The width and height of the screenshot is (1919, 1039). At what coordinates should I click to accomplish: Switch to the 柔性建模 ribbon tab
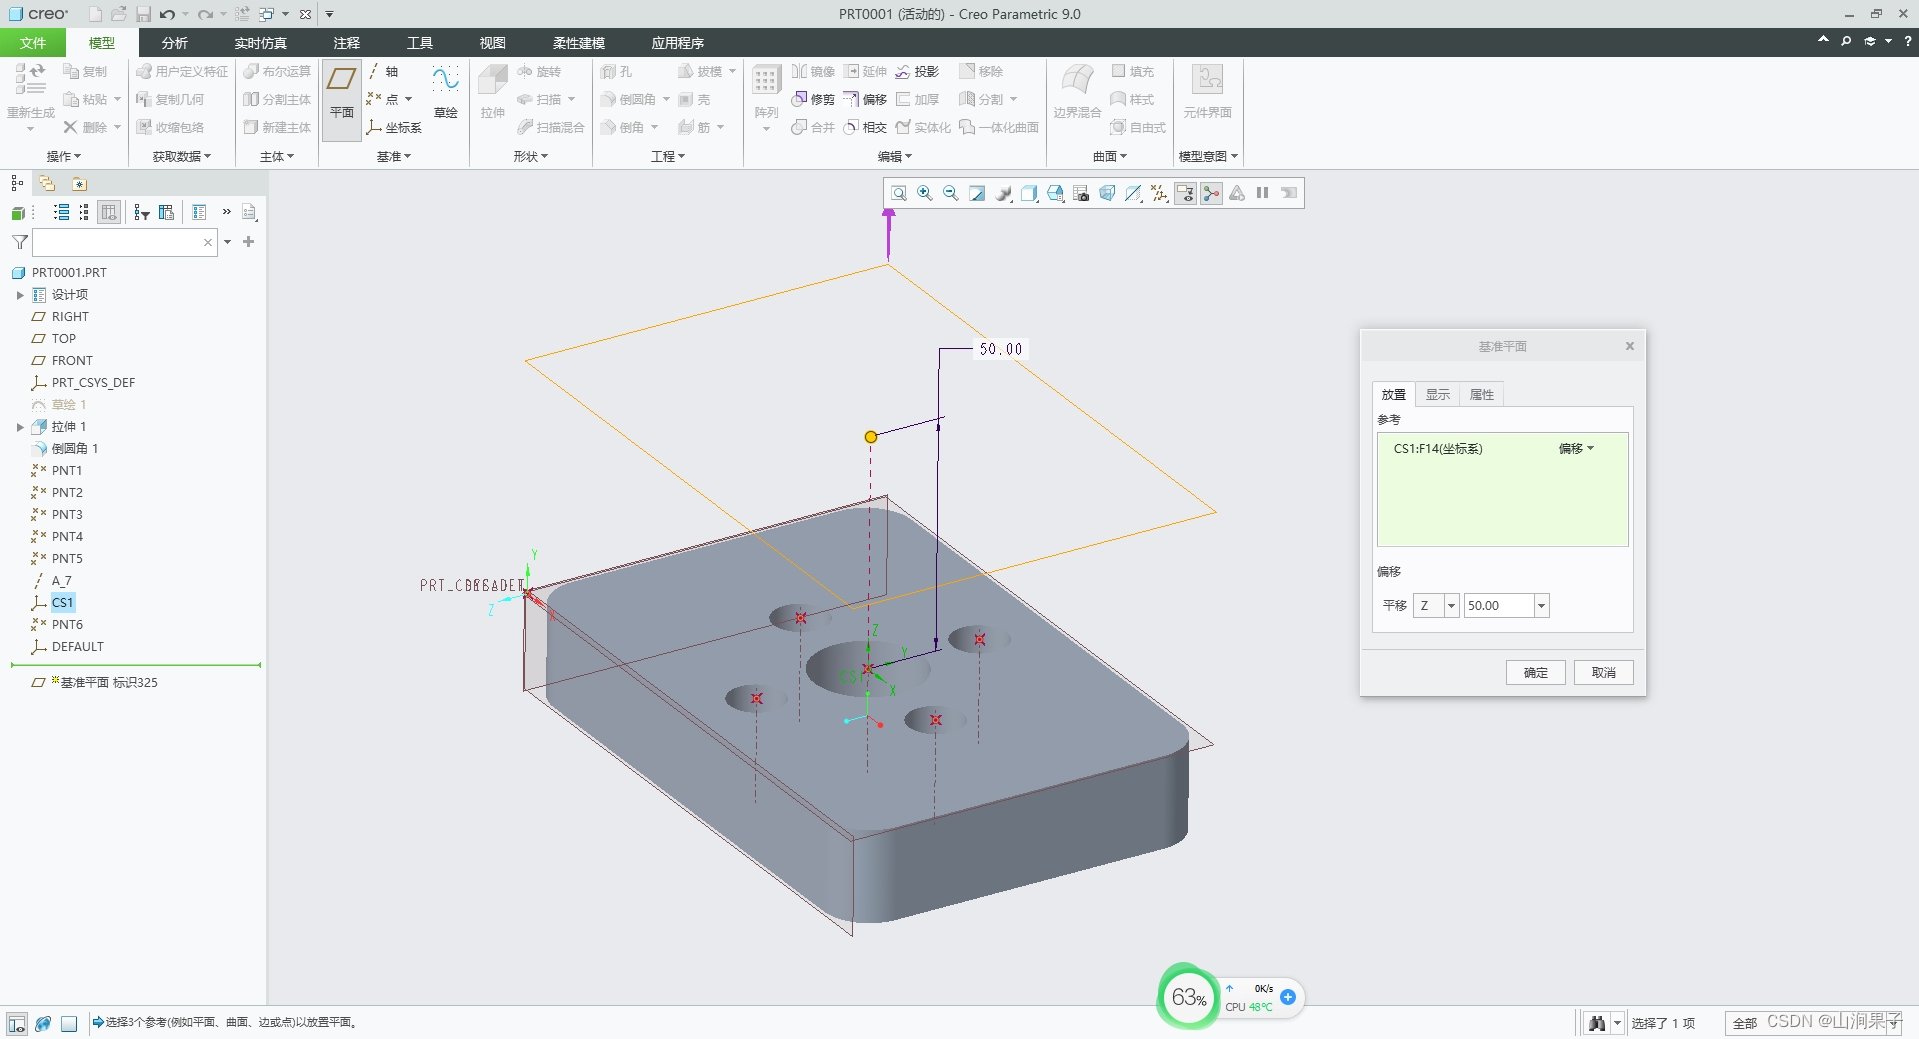point(579,43)
